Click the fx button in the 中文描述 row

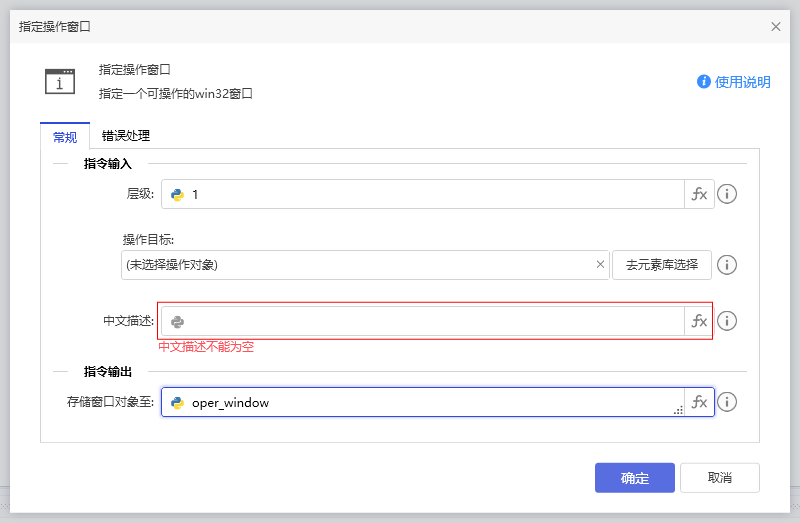coord(699,321)
